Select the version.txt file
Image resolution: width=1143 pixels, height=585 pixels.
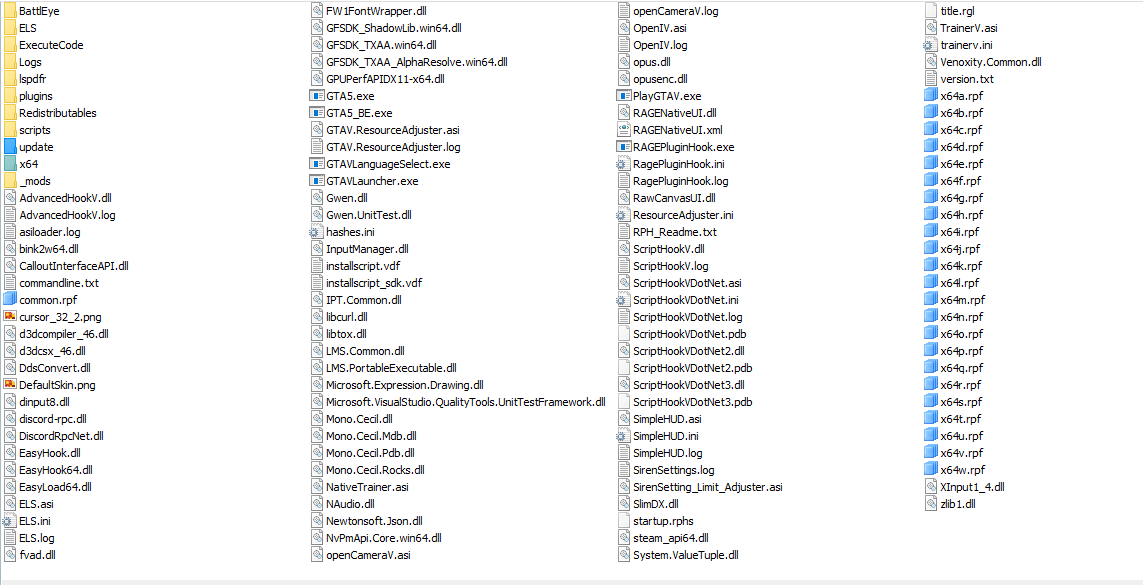[959, 79]
